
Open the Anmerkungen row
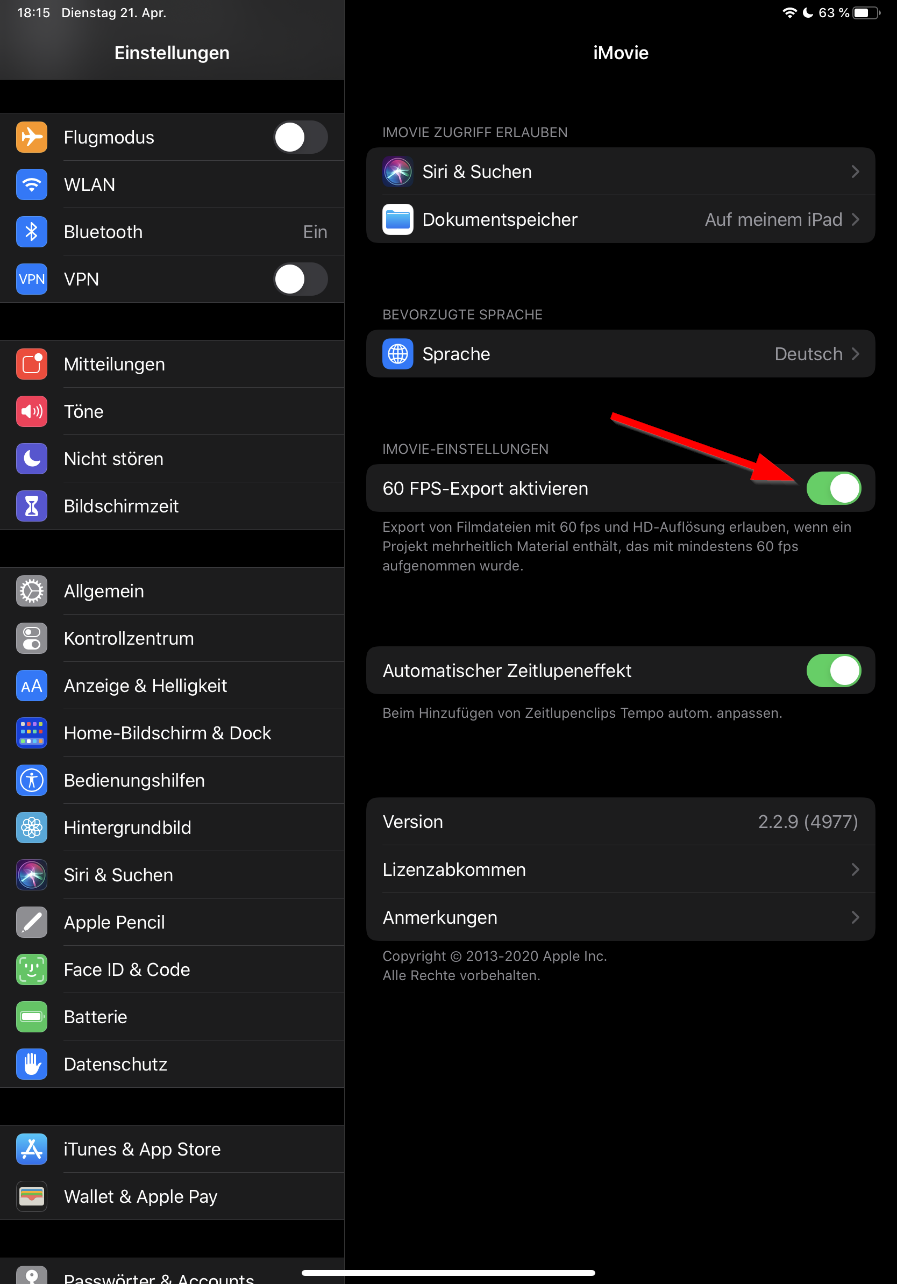click(x=620, y=918)
